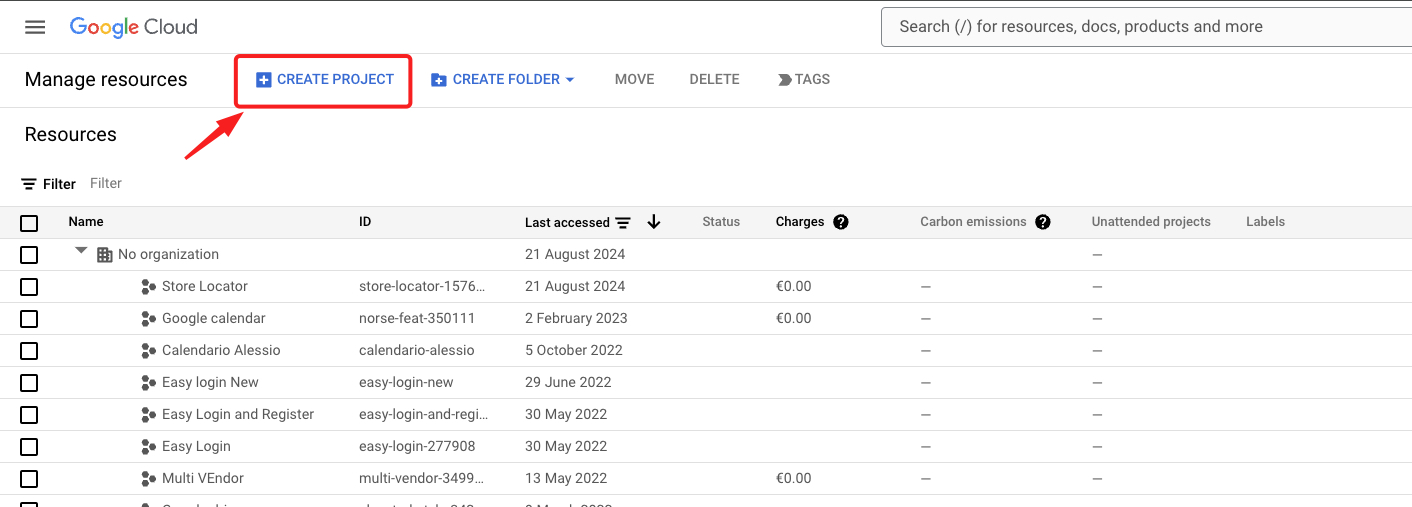Click the 29 June 2022 date cell
Viewport: 1412px width, 507px height.
coord(568,383)
